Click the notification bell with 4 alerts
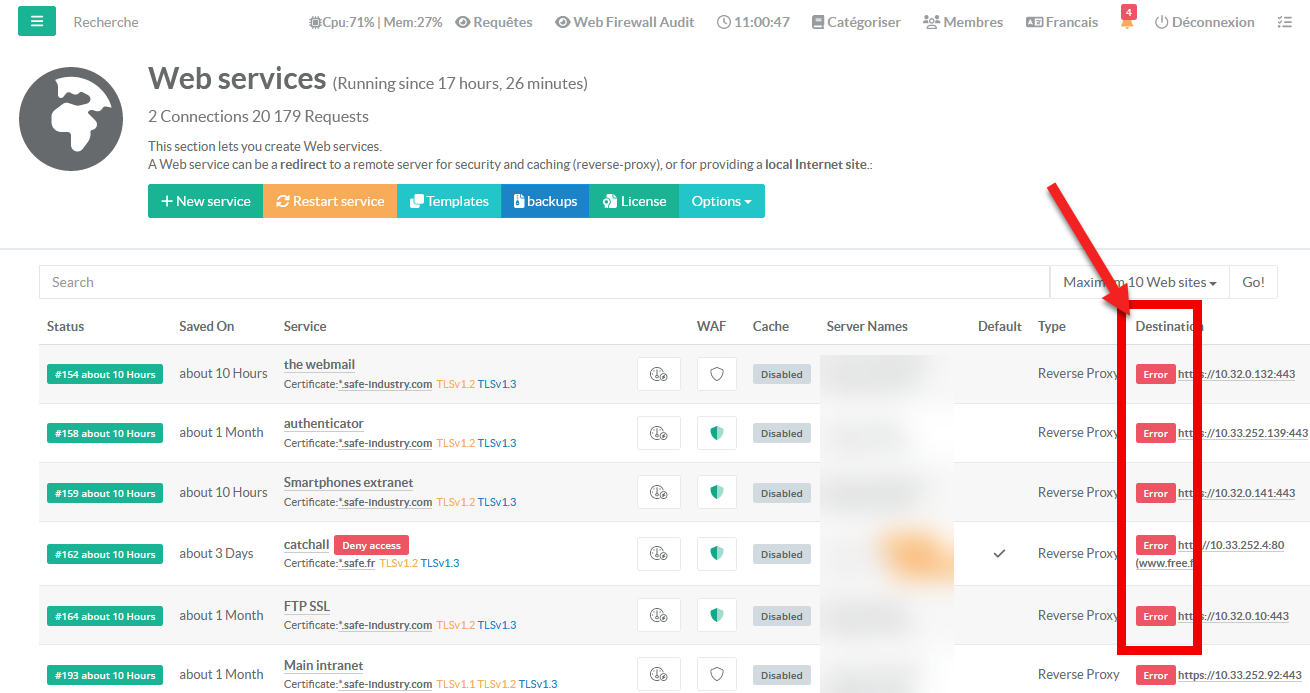This screenshot has width=1310, height=693. point(1127,22)
